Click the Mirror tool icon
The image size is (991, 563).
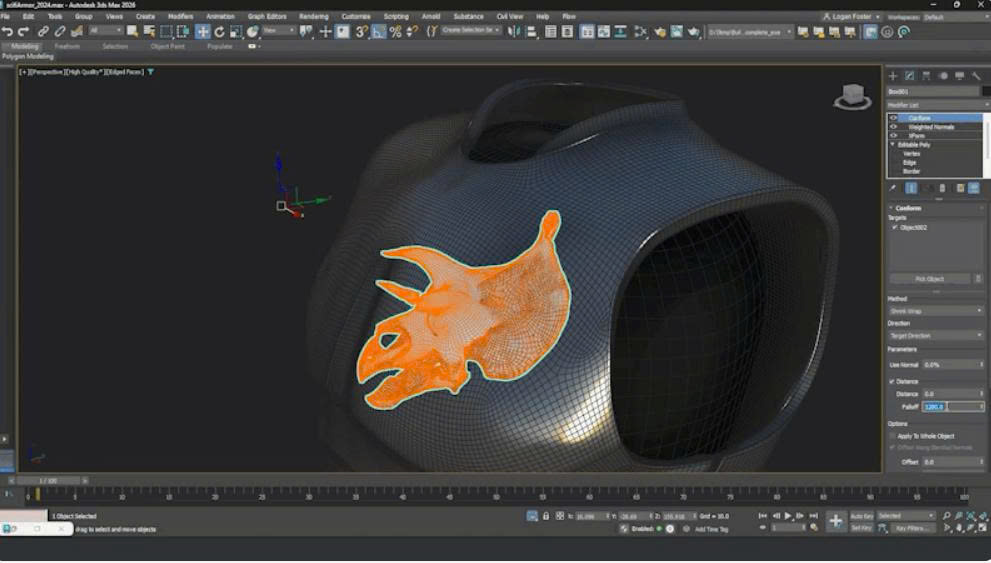[x=514, y=32]
